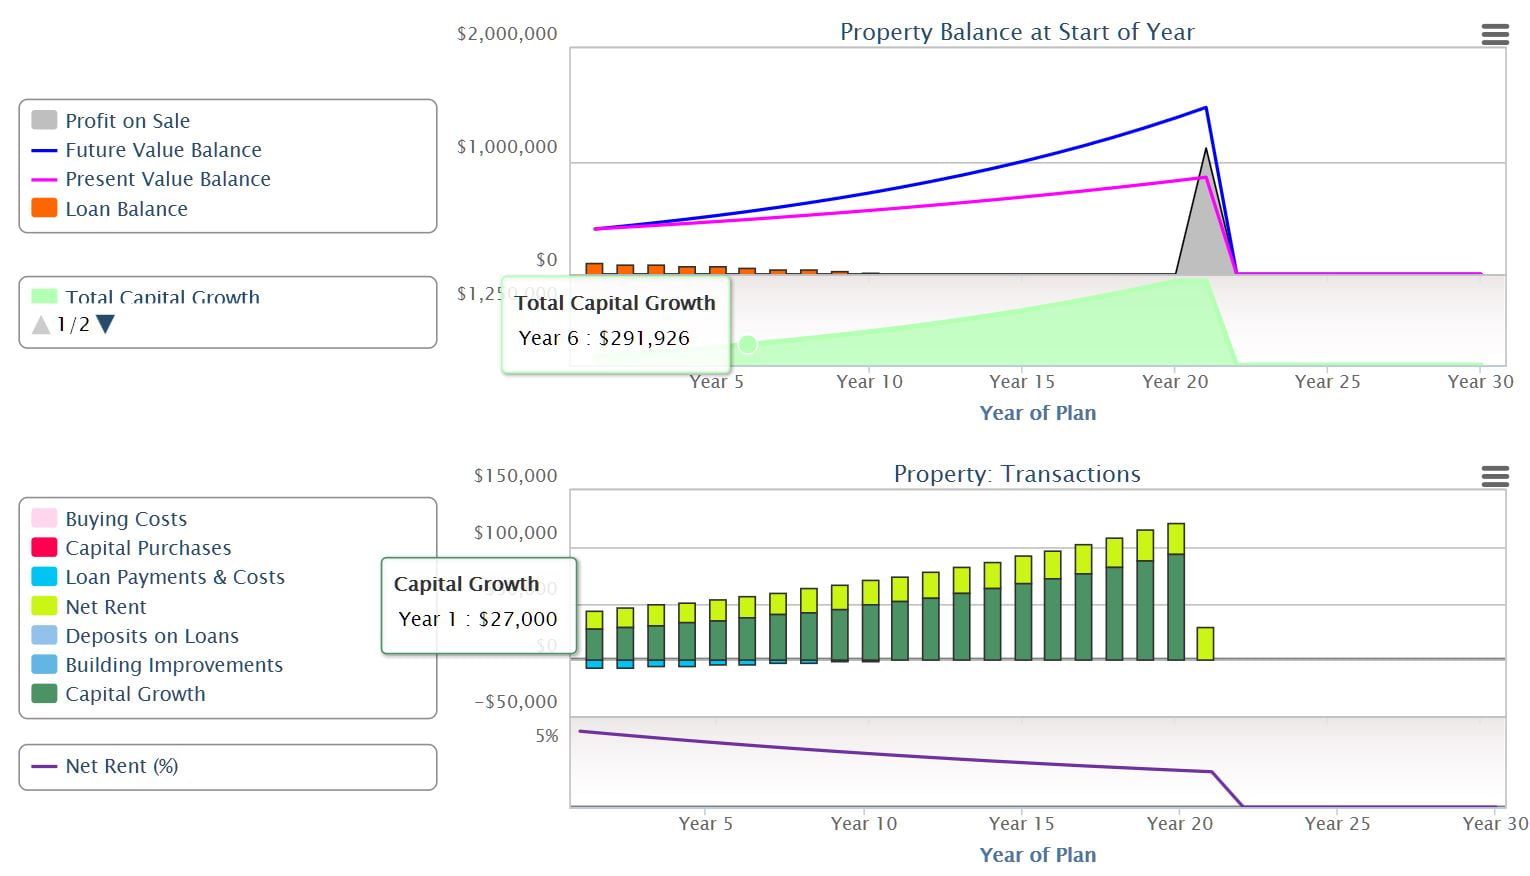Image resolution: width=1530 pixels, height=876 pixels.
Task: Click the Net Rent (%) legend label
Action: [121, 766]
